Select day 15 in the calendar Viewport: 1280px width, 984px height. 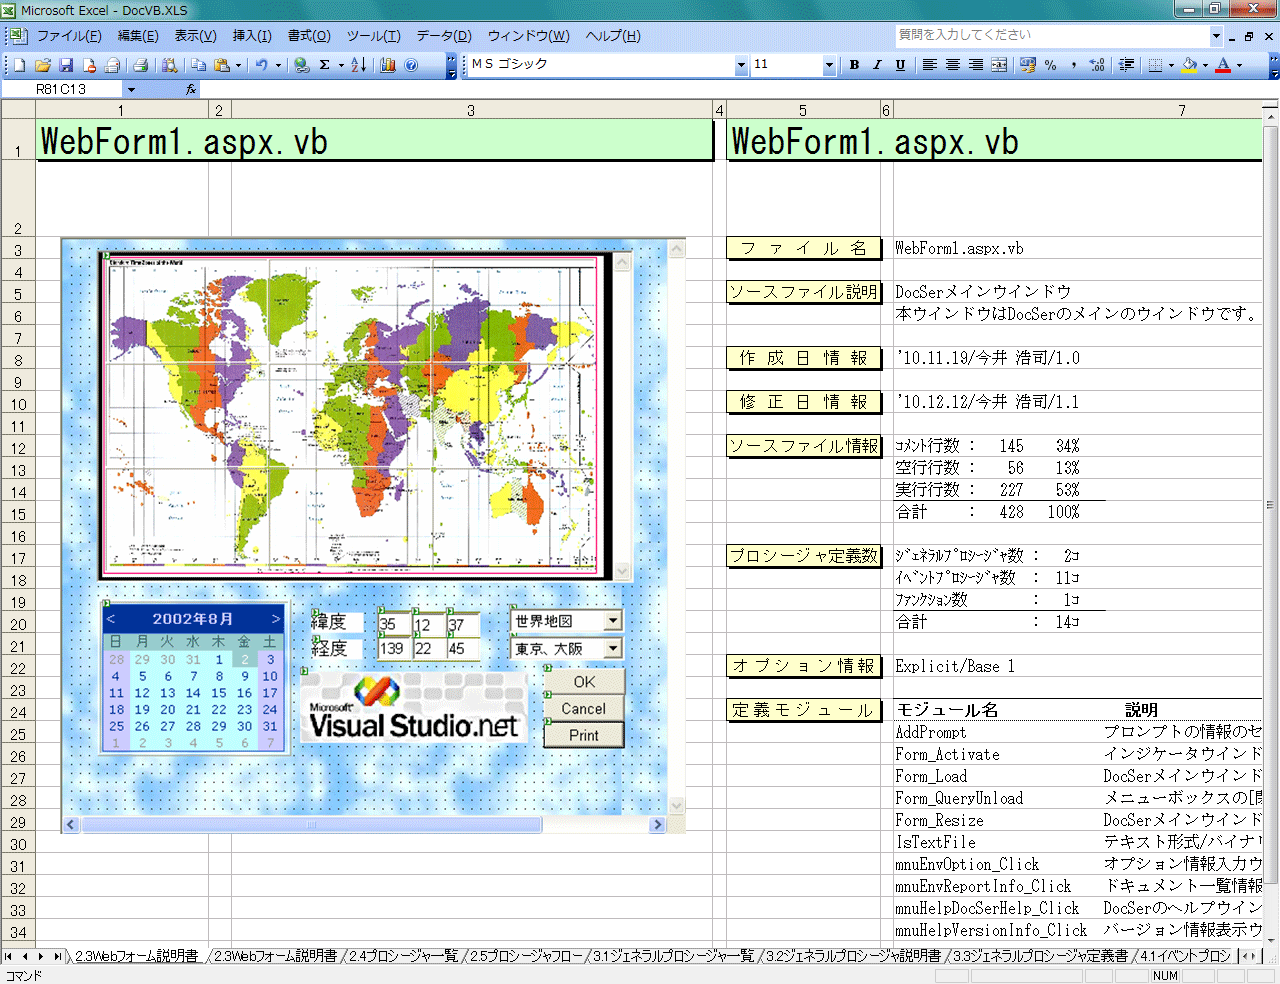pyautogui.click(x=219, y=693)
